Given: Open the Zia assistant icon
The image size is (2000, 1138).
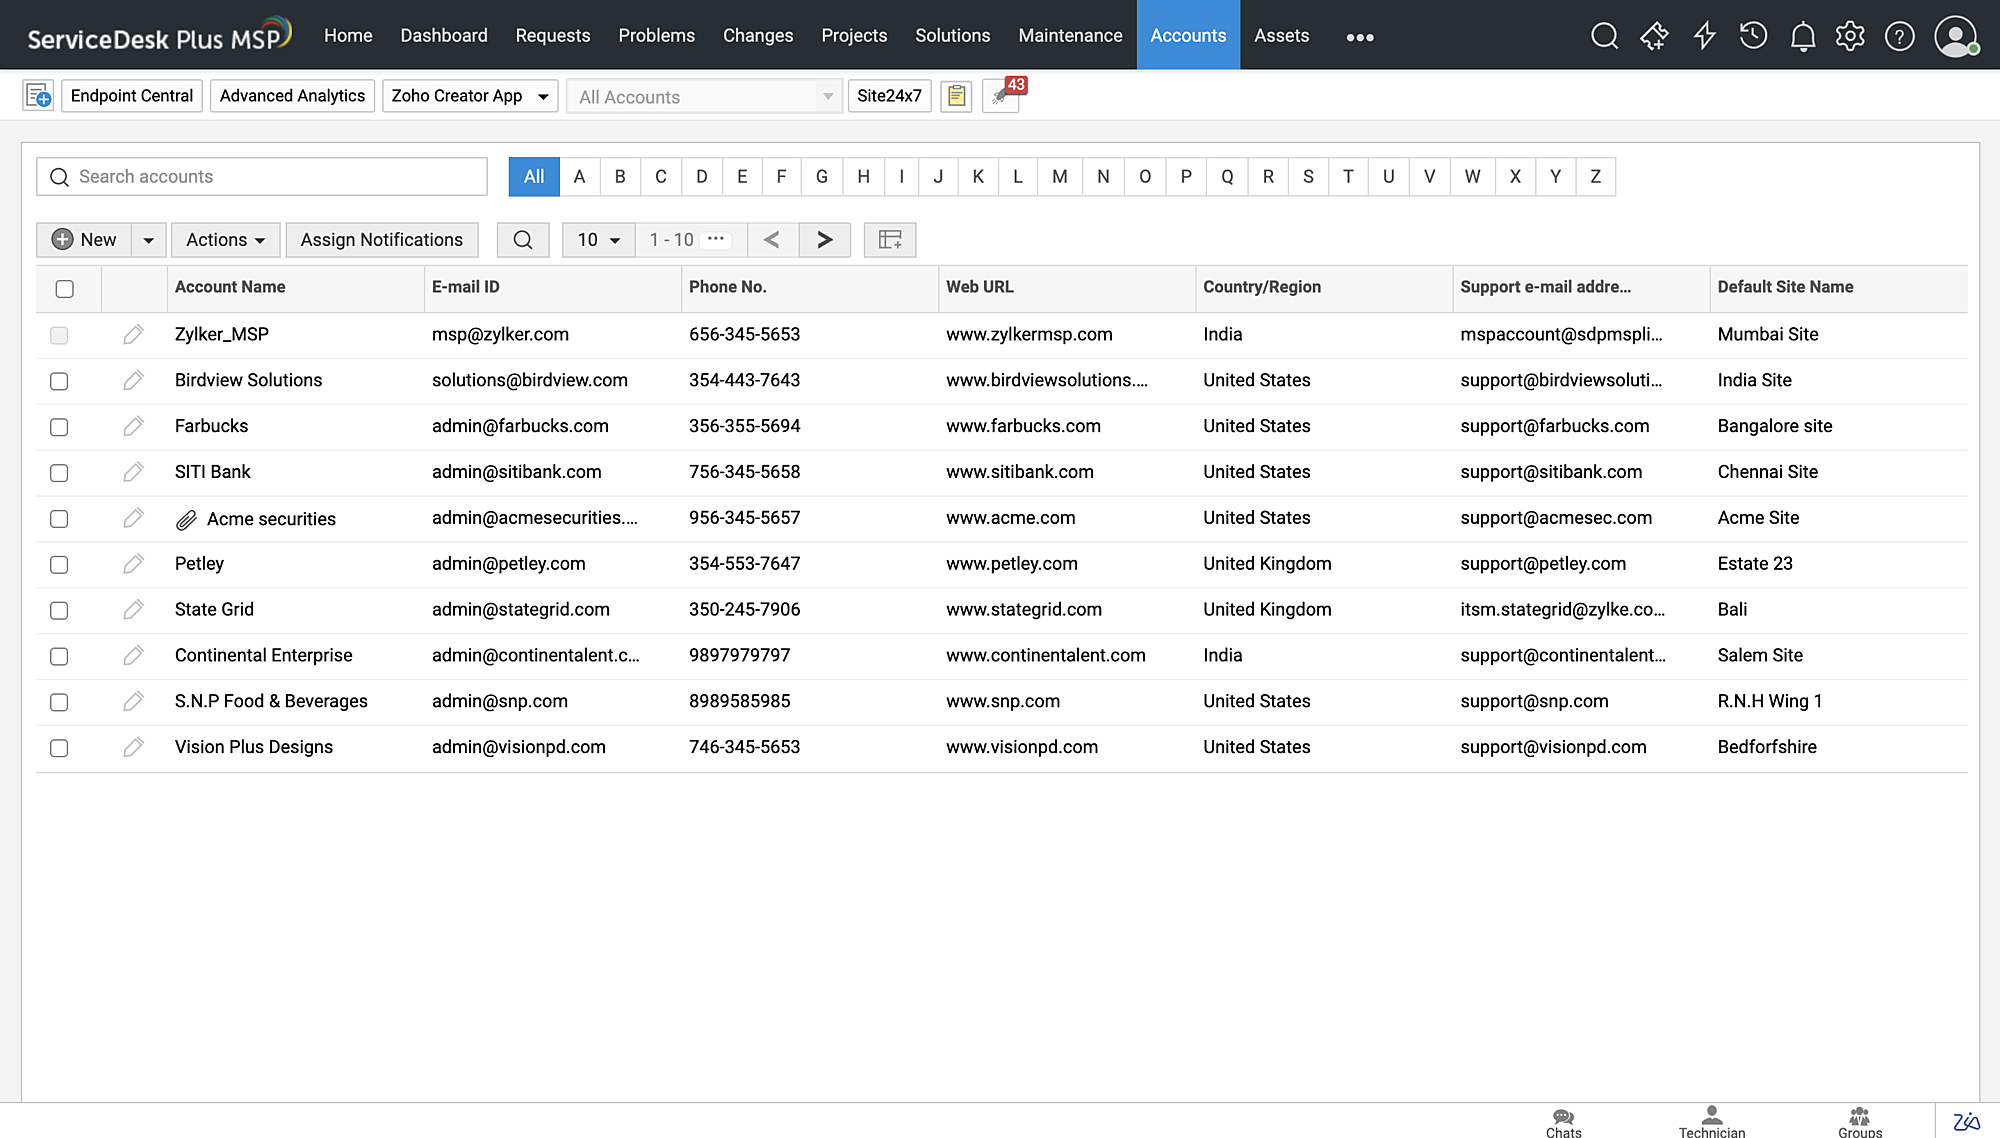Looking at the screenshot, I should point(1966,1121).
